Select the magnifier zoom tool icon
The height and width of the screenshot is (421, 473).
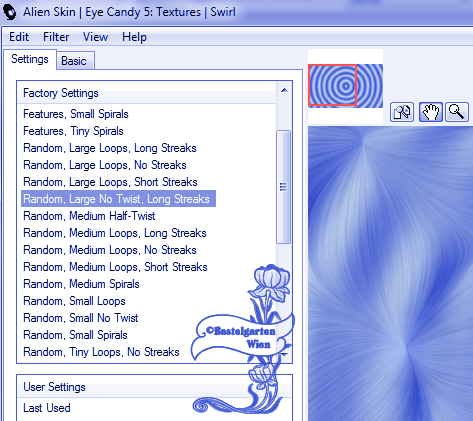coord(457,112)
